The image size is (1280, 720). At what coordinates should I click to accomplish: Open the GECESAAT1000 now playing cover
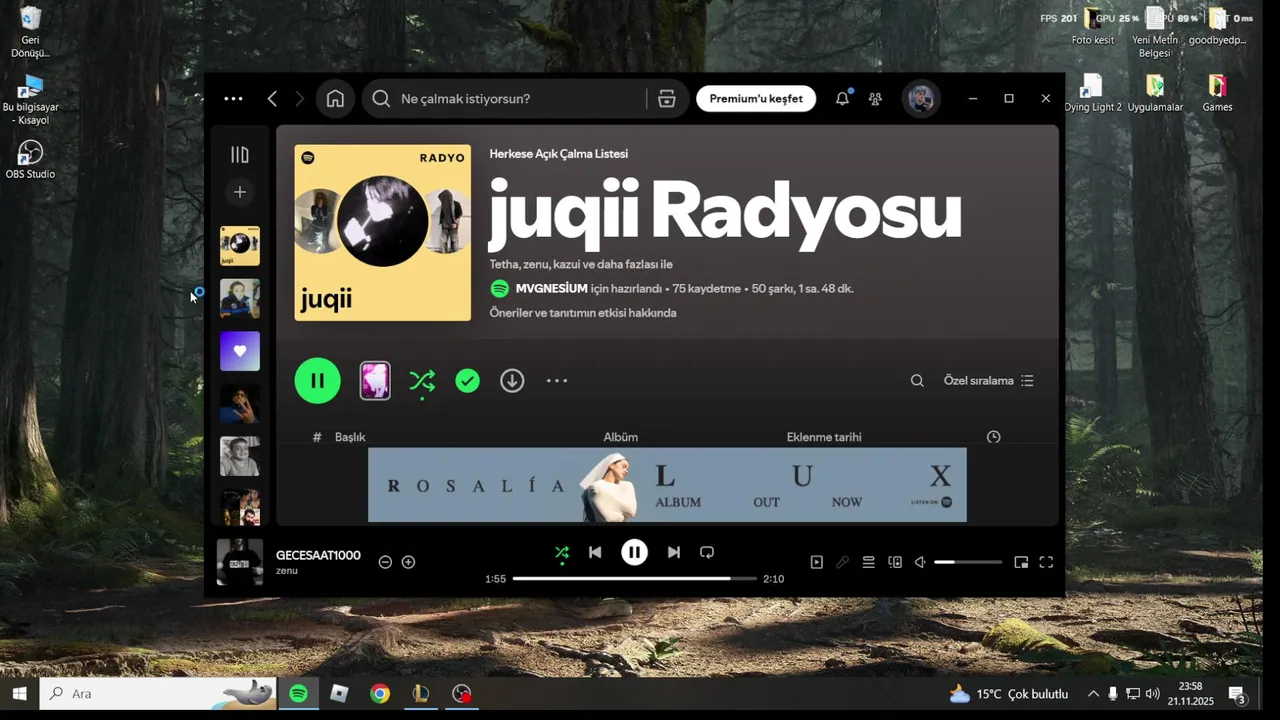coord(240,562)
